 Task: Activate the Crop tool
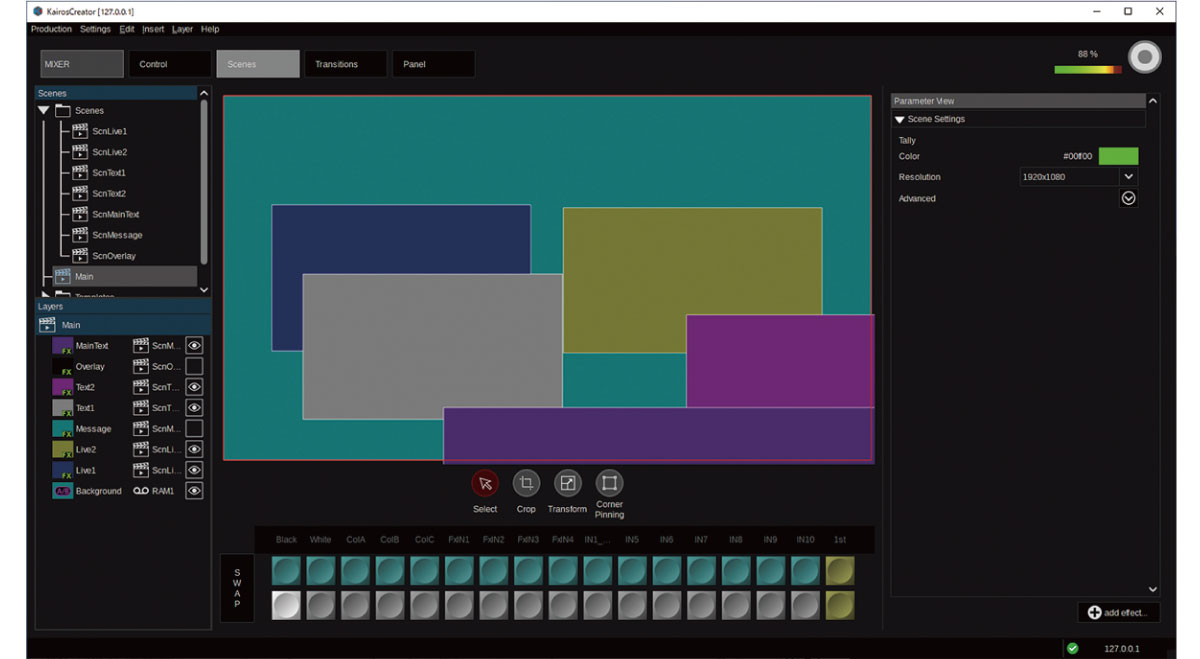point(526,484)
